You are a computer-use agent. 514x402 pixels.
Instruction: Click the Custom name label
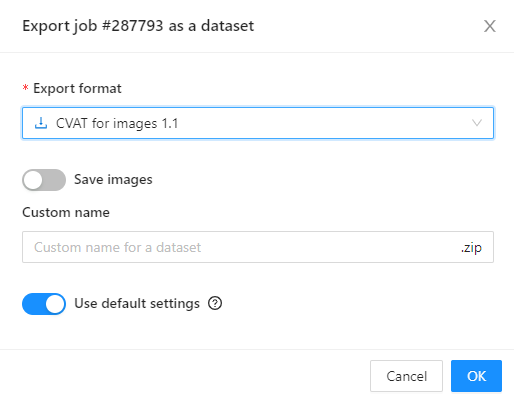[66, 212]
